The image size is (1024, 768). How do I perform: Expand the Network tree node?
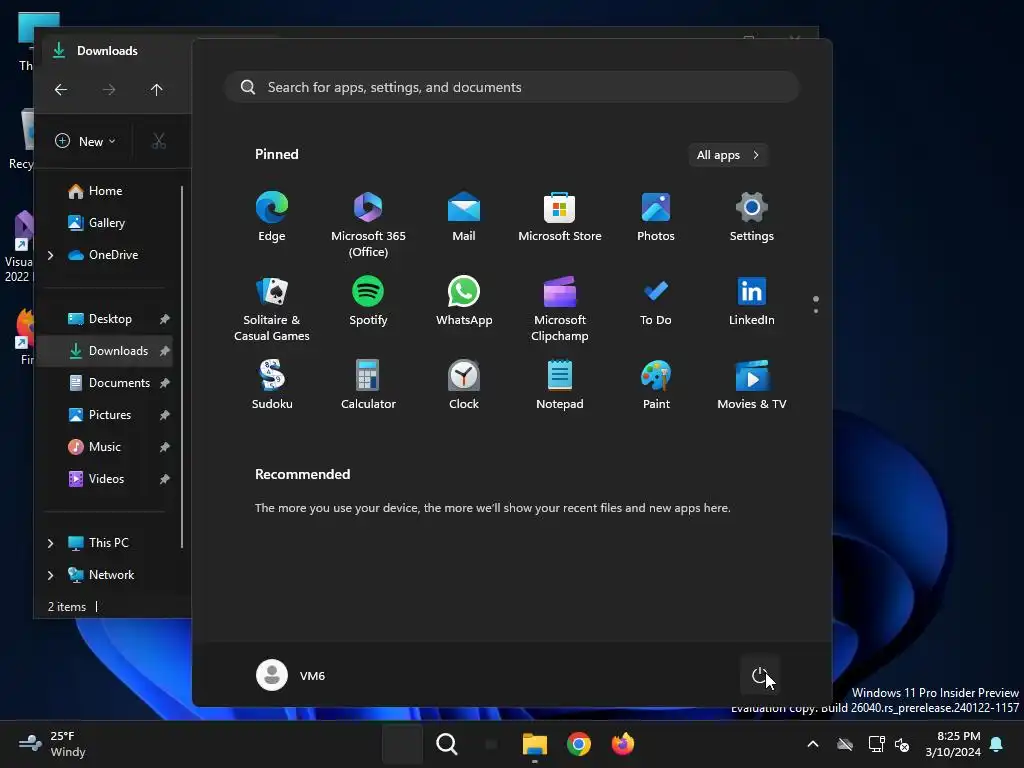pyautogui.click(x=50, y=575)
